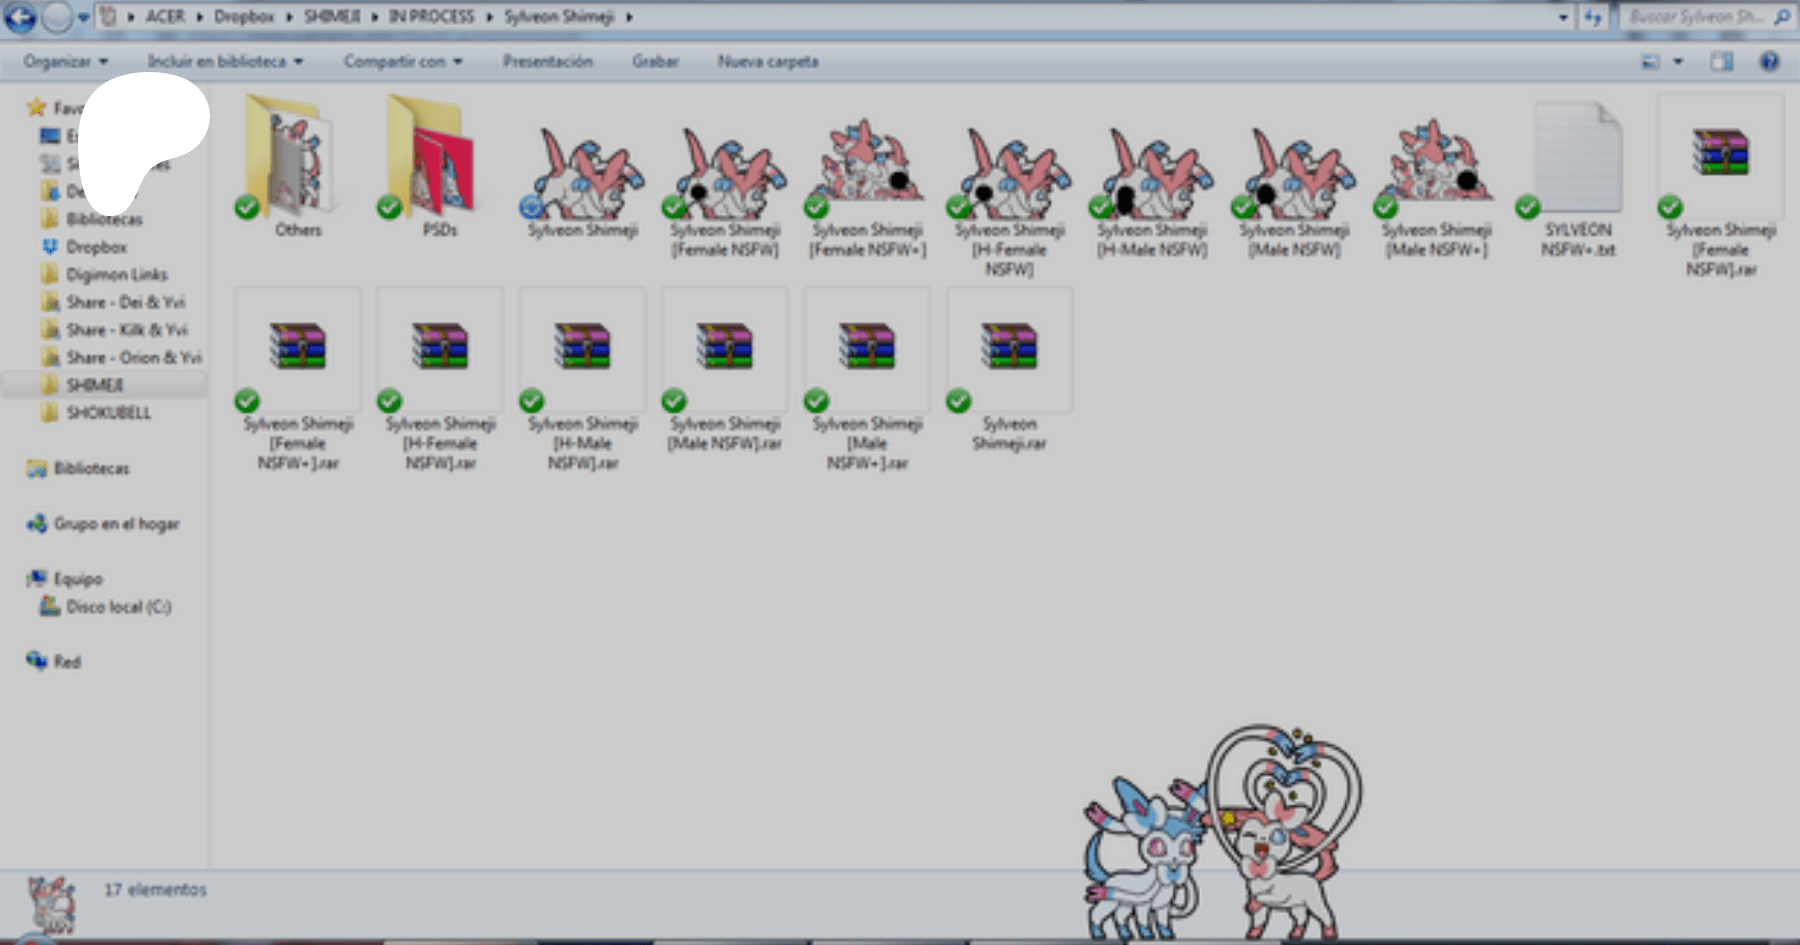1800x945 pixels.
Task: Select the Sylveon Shimeji [Female NSFW+].rar archive
Action: 297,380
